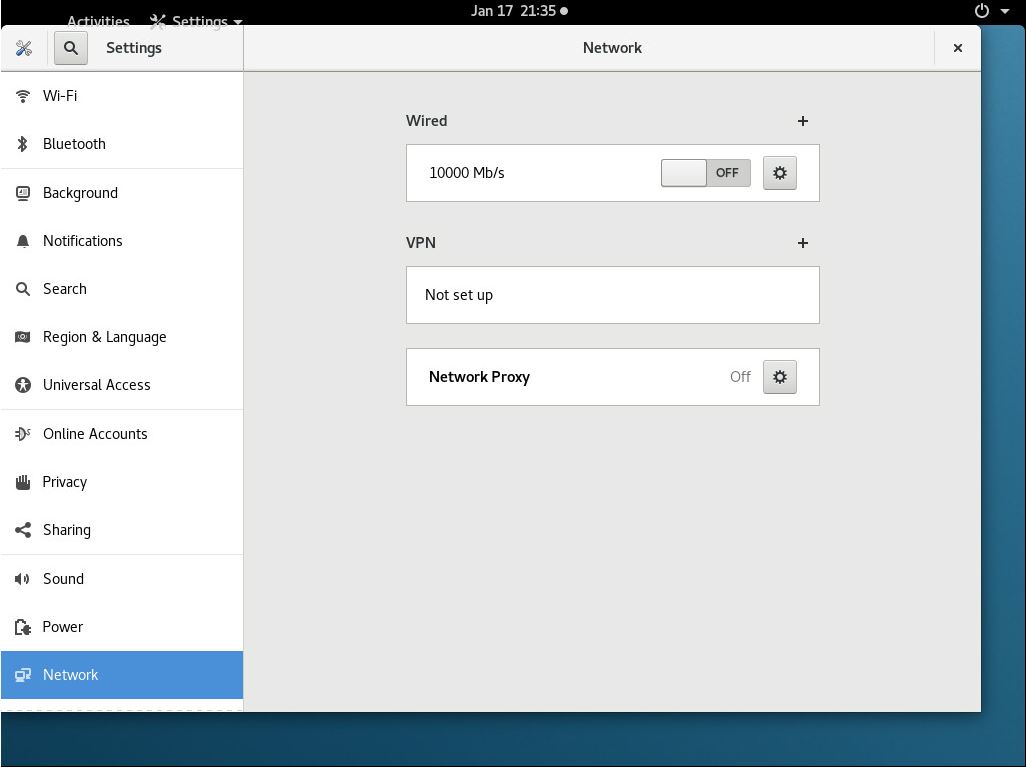The height and width of the screenshot is (767, 1026).
Task: Click the Network Proxy 'Off' status text
Action: click(x=740, y=377)
